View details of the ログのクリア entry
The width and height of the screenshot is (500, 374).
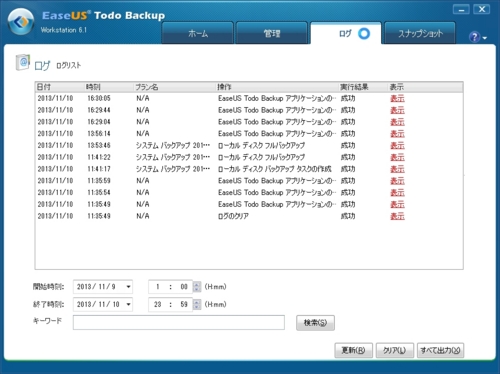(397, 216)
